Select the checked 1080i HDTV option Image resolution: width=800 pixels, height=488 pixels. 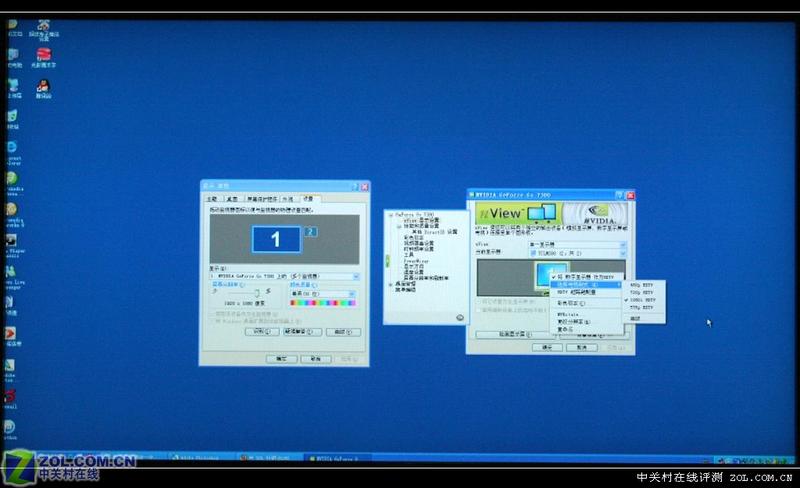coord(644,300)
